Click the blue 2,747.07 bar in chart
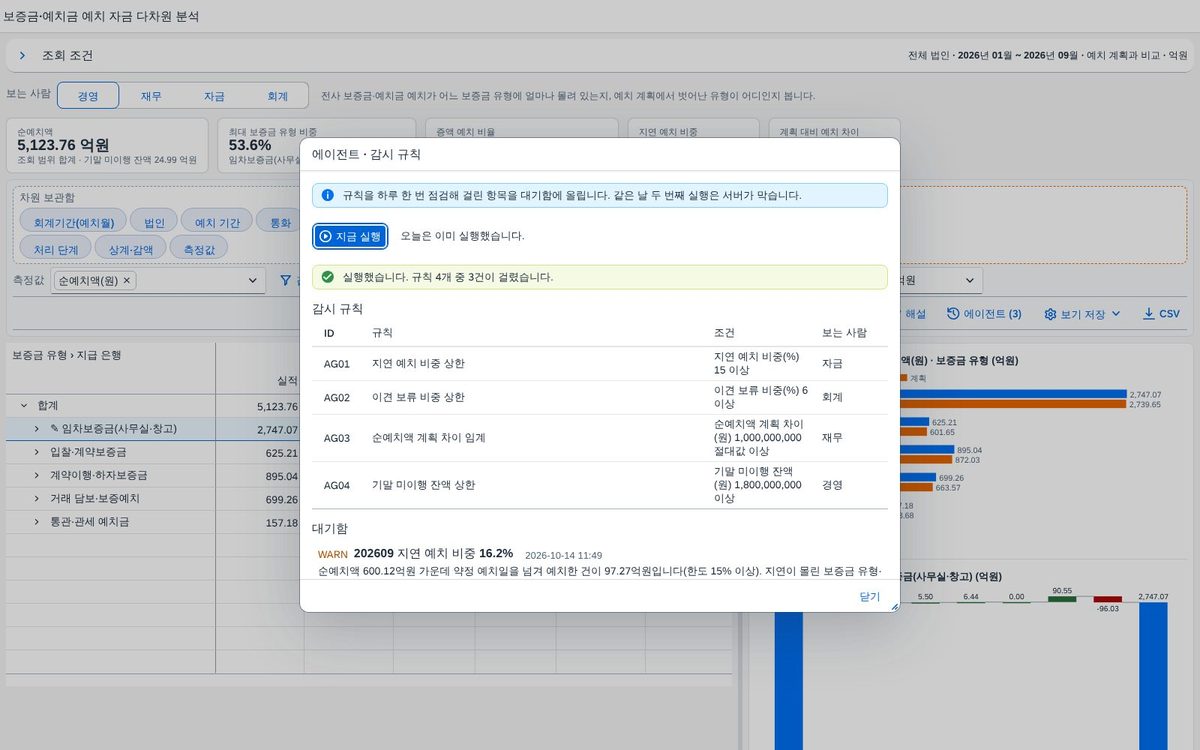 [1013, 395]
